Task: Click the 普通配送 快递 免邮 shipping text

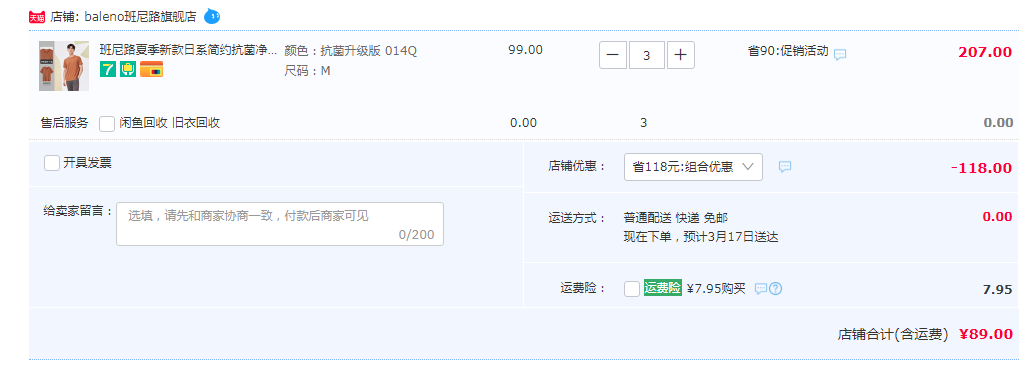Action: (675, 218)
